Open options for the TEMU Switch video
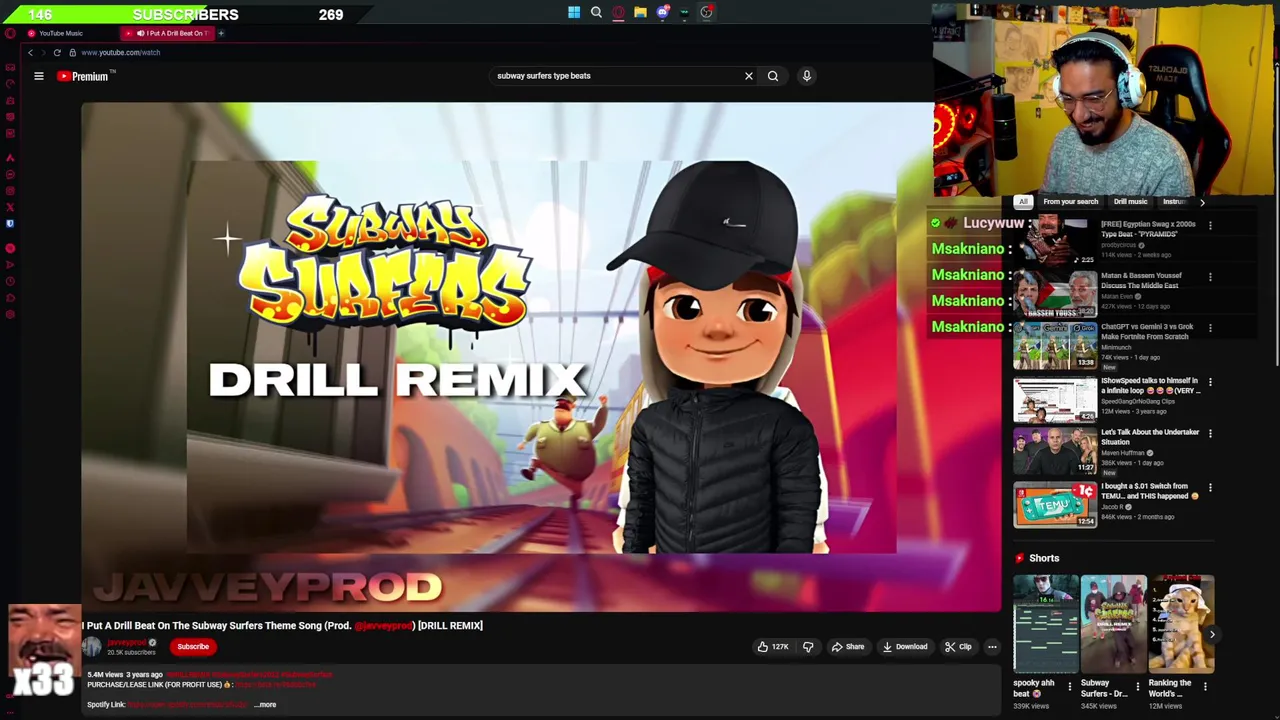This screenshot has height=720, width=1280. [x=1210, y=488]
